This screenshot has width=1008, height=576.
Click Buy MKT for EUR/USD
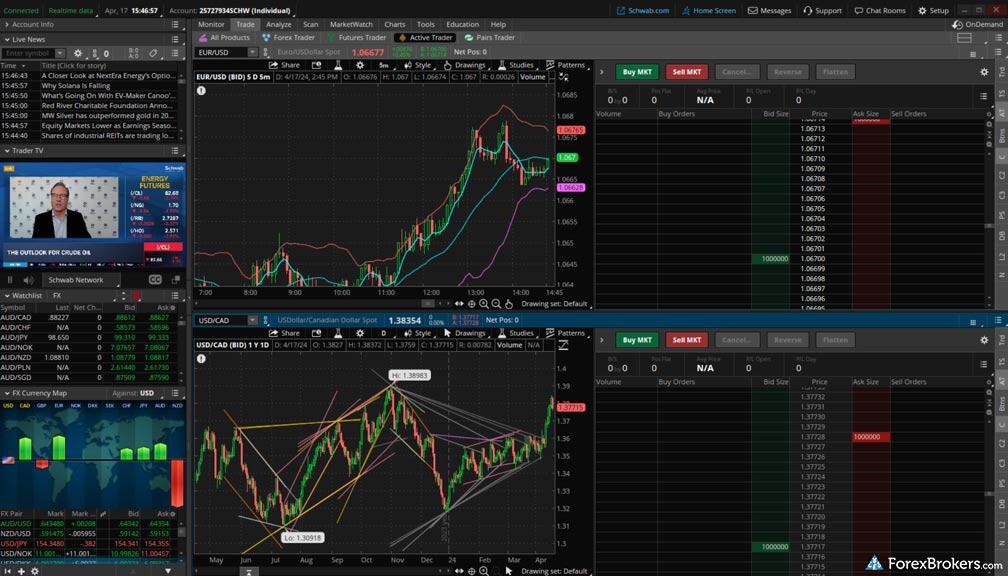click(x=636, y=72)
